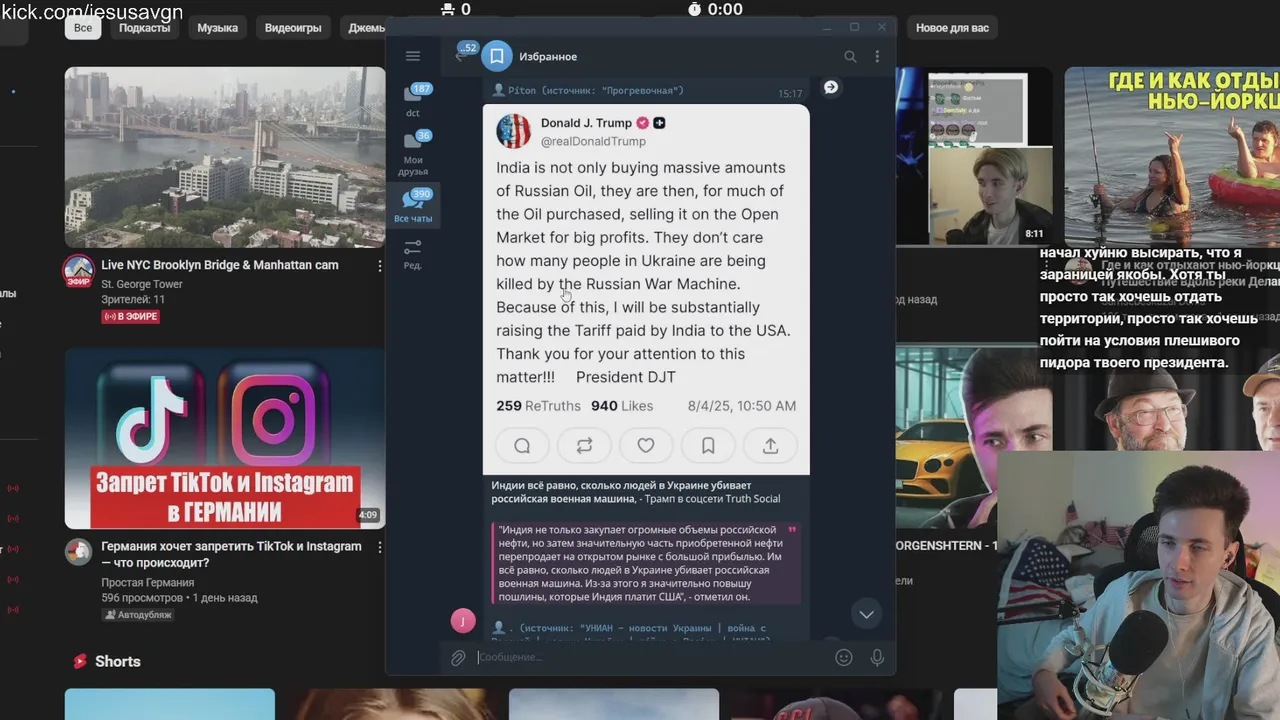This screenshot has width=1280, height=720.
Task: Like heart icon under the Trump post
Action: click(646, 446)
